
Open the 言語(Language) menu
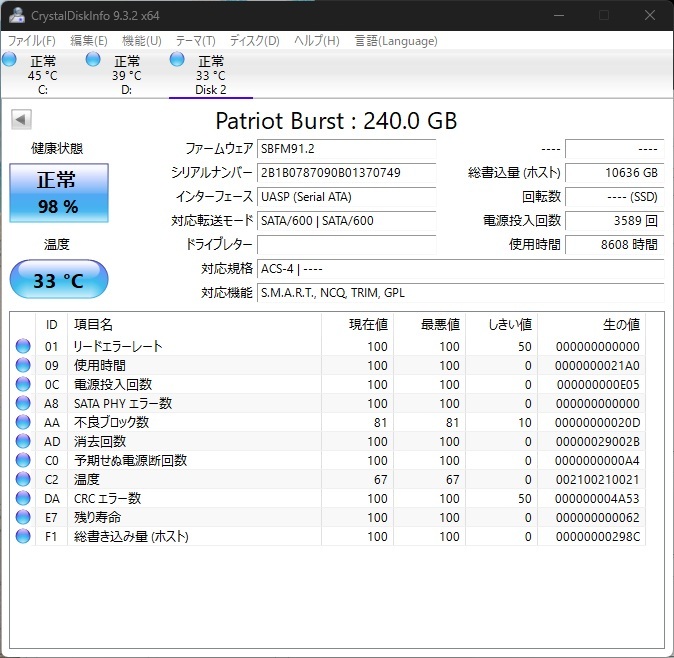[x=396, y=41]
